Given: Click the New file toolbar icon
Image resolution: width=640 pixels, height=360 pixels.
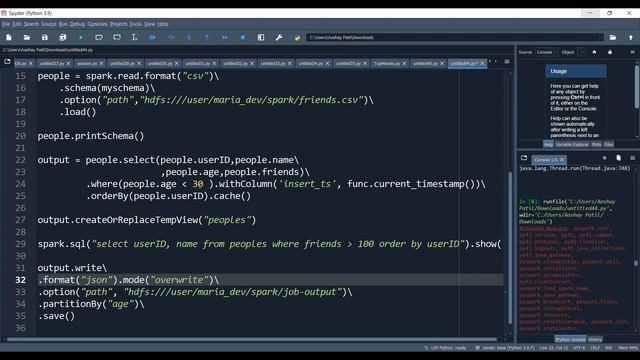Looking at the screenshot, I should tap(9, 37).
